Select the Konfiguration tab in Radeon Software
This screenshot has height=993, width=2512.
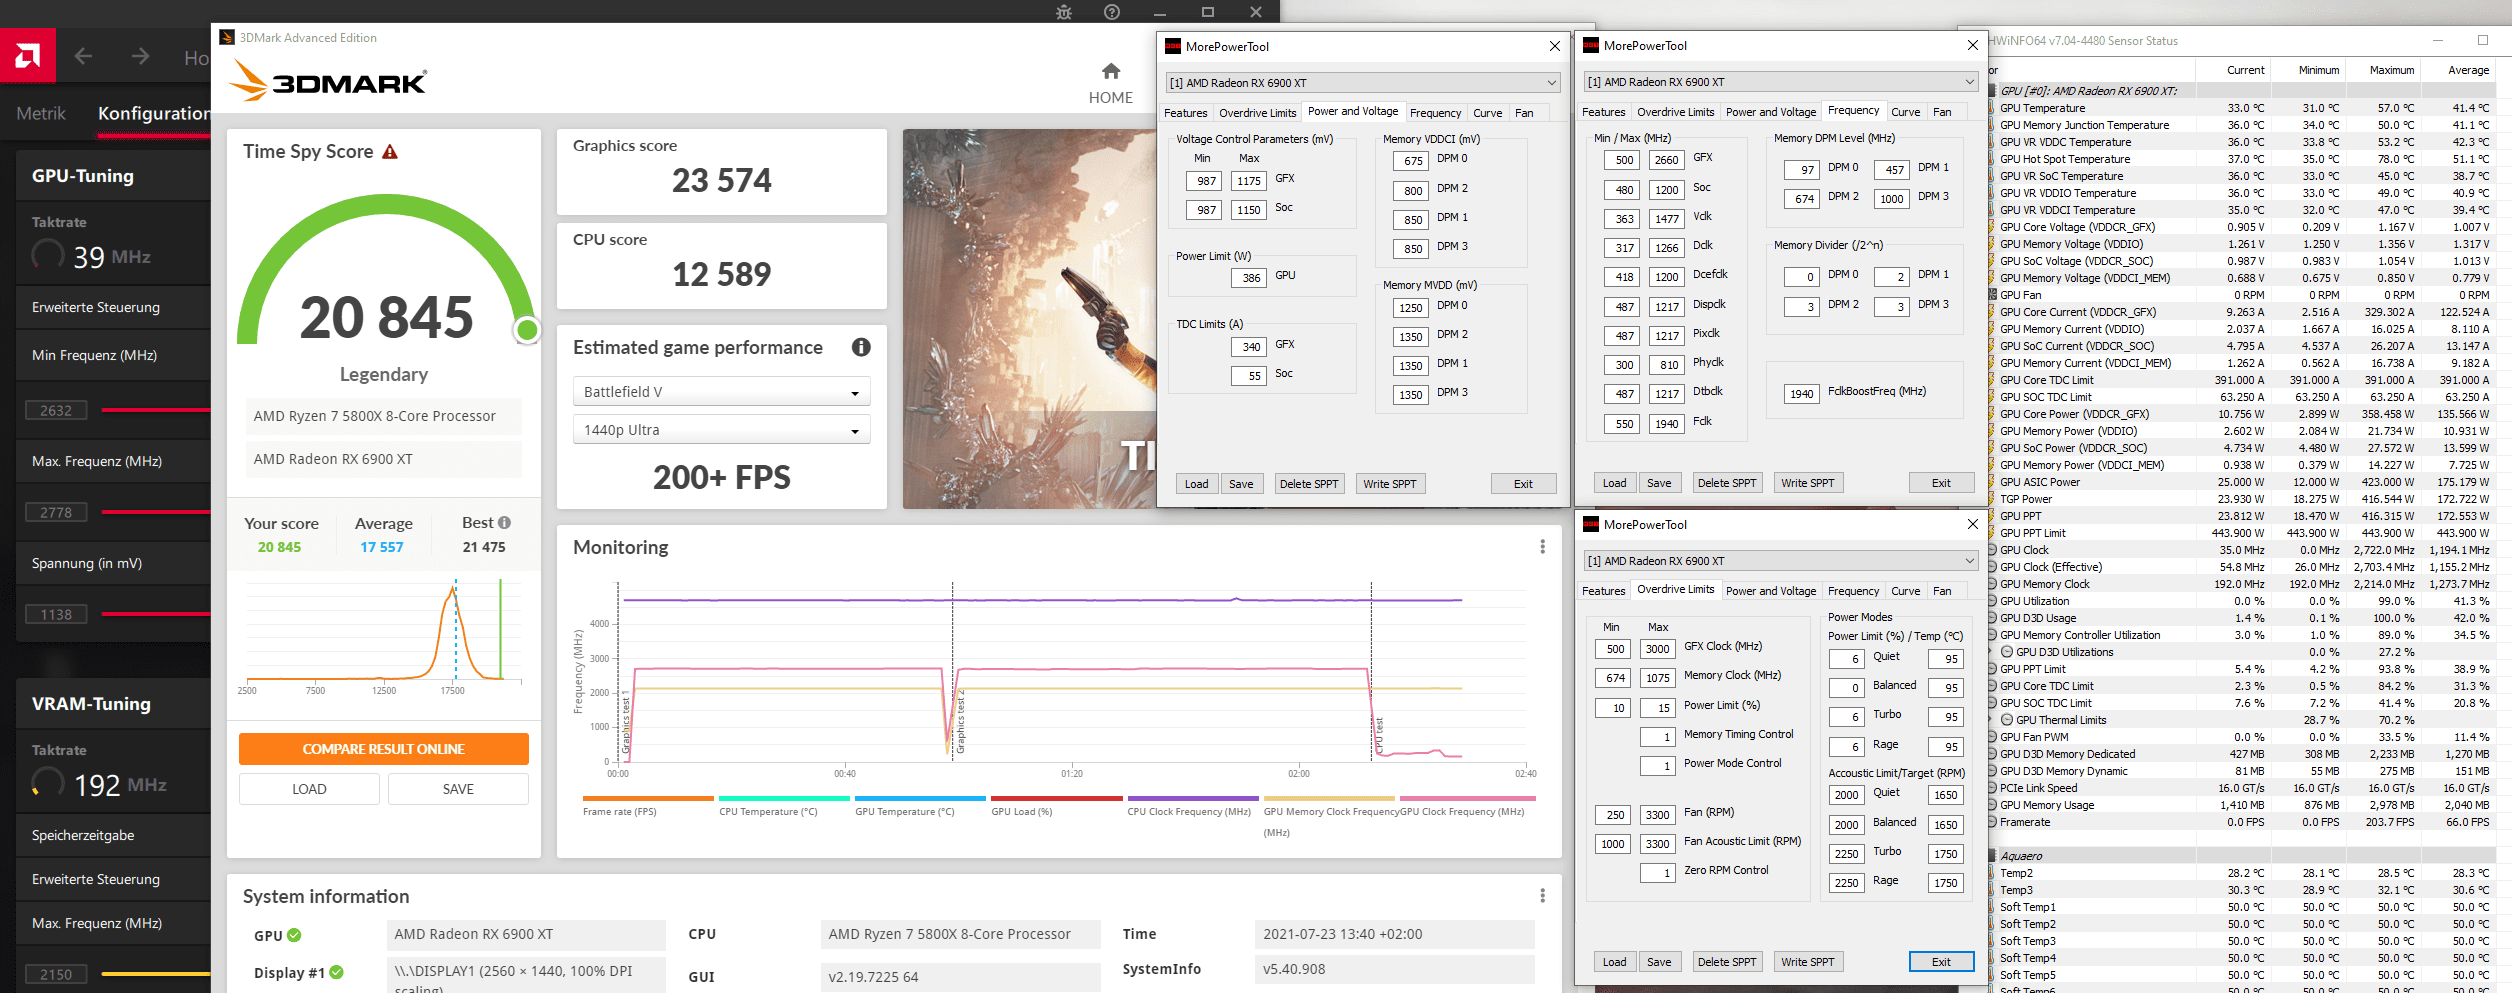(x=154, y=114)
